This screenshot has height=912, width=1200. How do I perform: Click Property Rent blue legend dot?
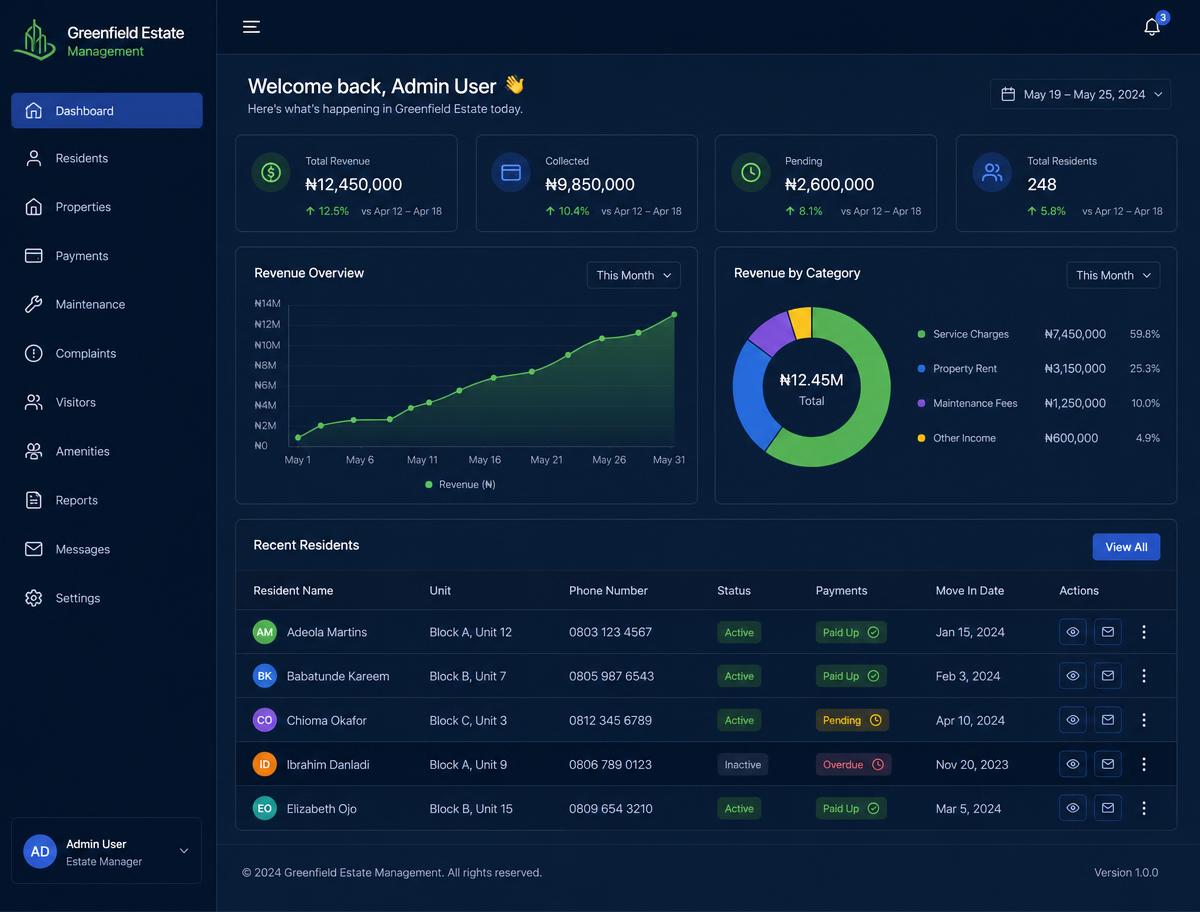pyautogui.click(x=921, y=369)
